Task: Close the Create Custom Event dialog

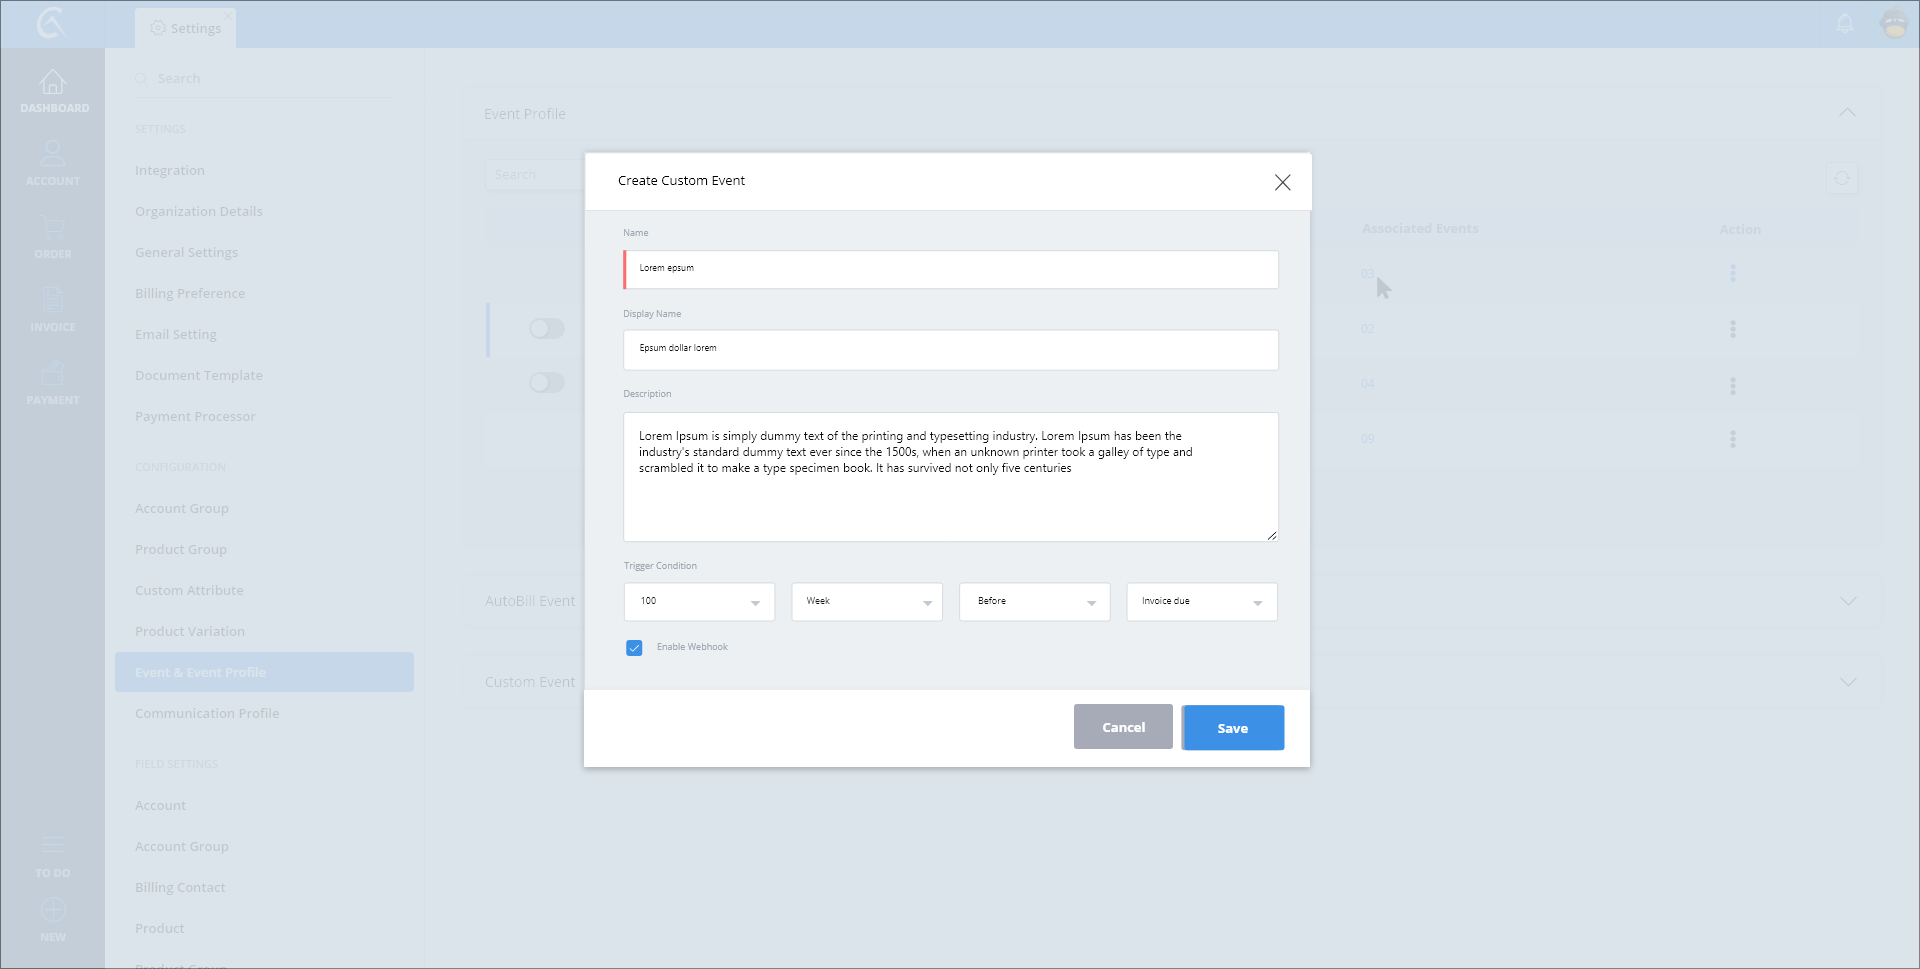Action: tap(1282, 182)
